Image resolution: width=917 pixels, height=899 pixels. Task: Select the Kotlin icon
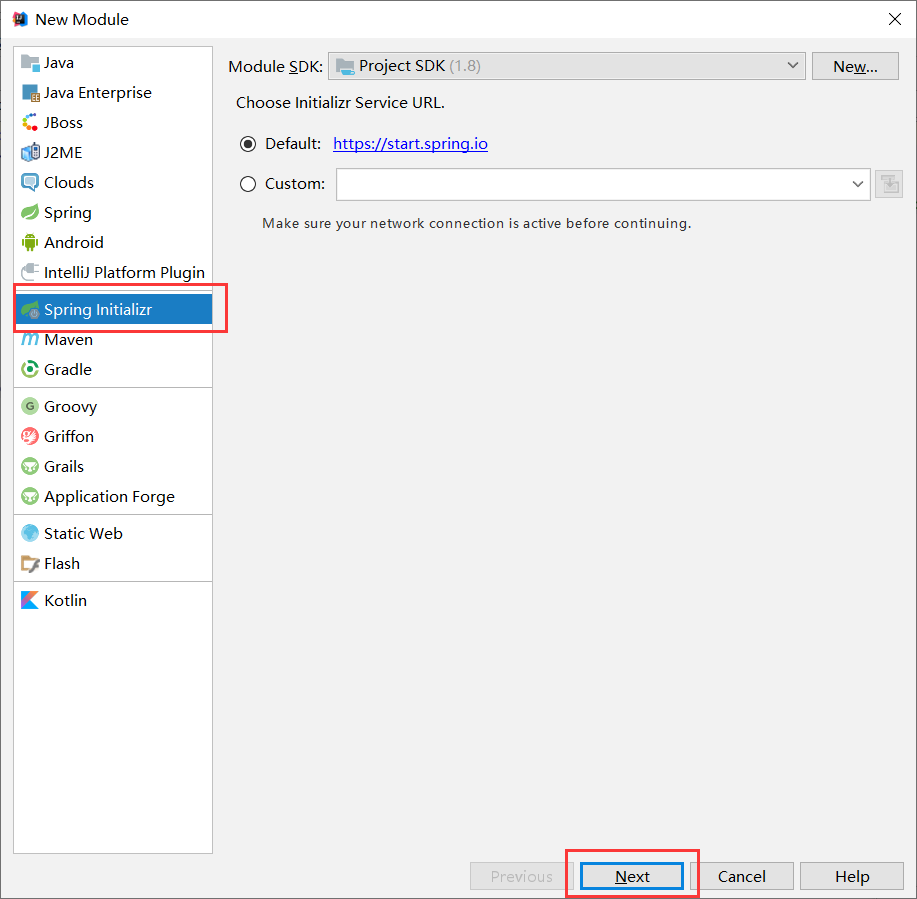point(30,600)
